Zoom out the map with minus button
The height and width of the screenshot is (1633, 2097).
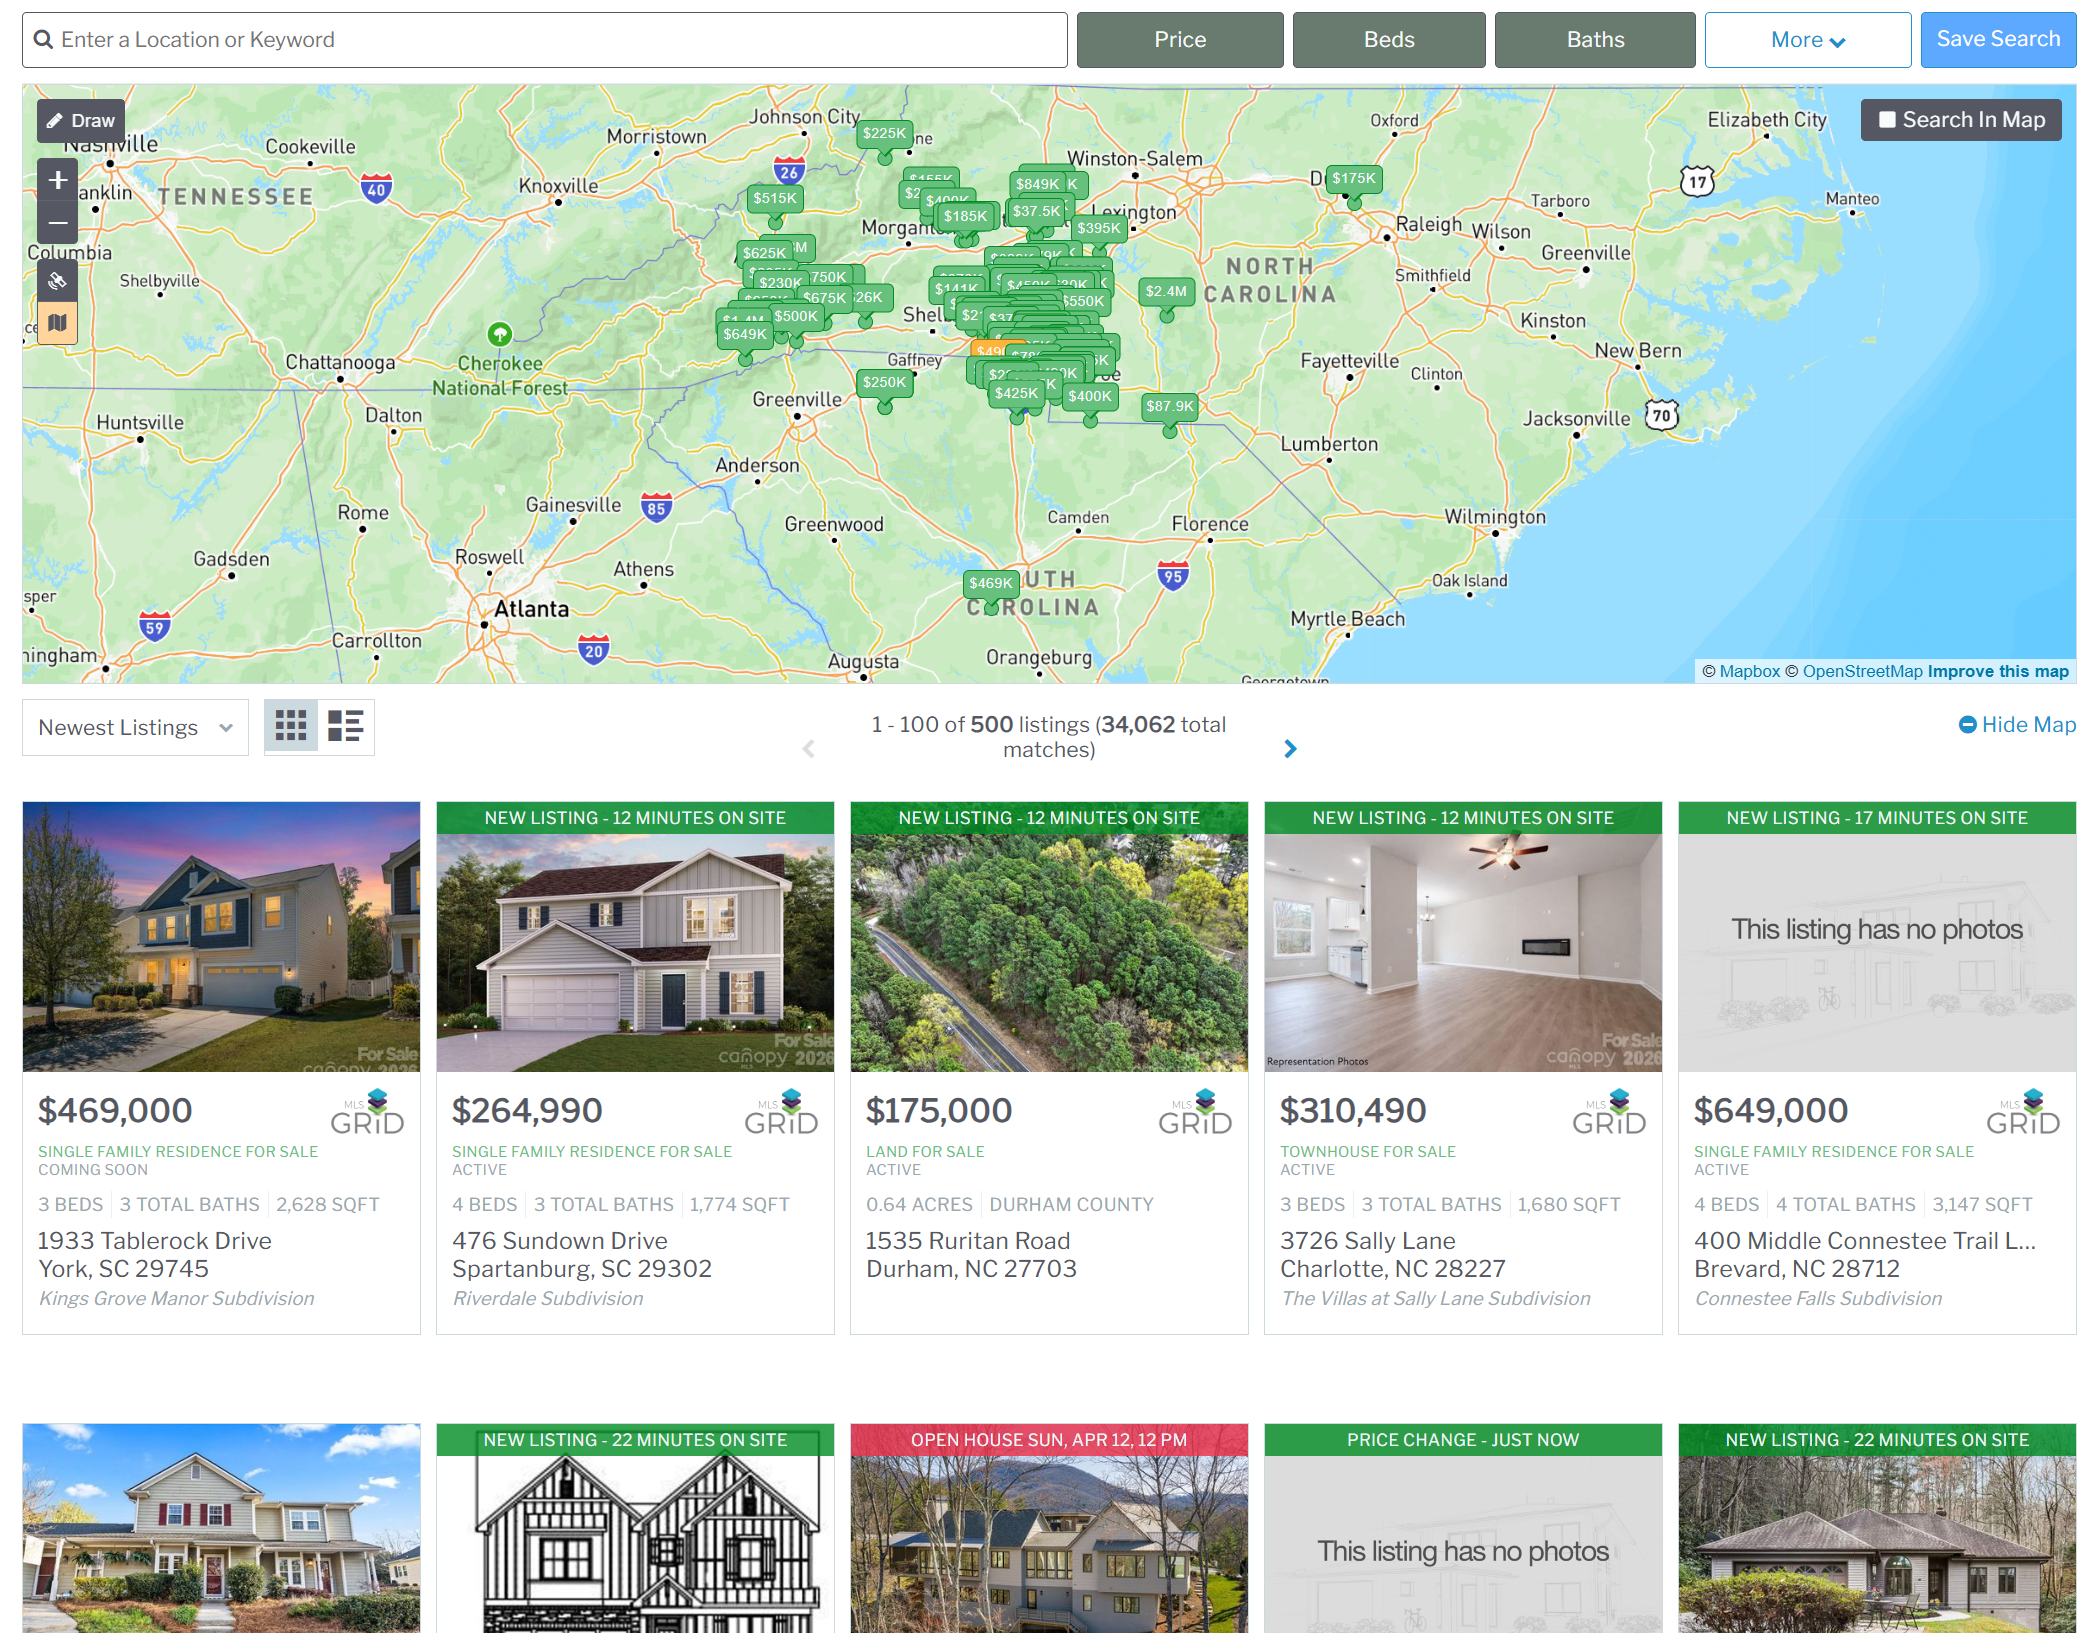(58, 223)
